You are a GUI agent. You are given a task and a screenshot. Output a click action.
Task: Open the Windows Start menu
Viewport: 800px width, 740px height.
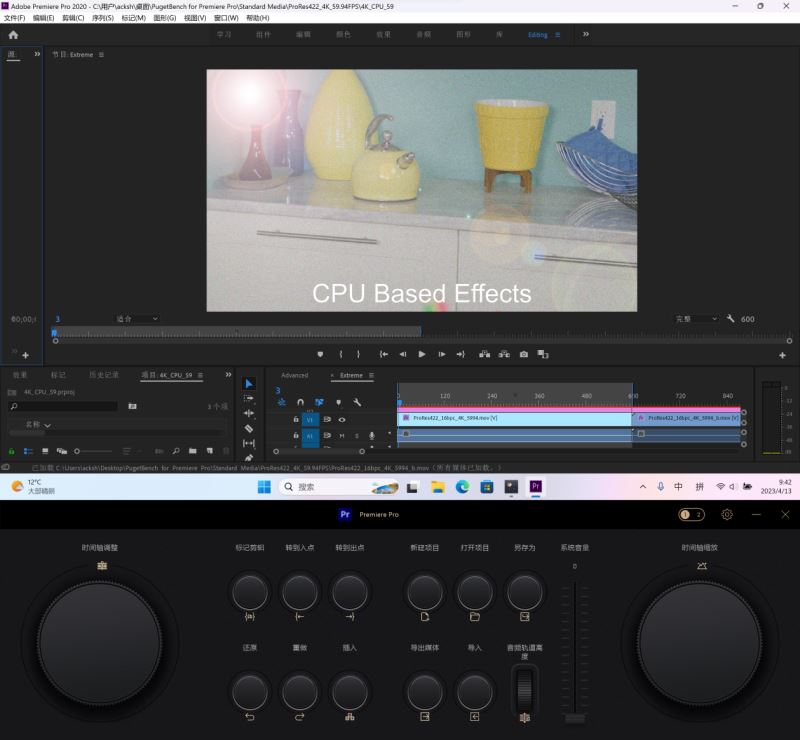264,487
